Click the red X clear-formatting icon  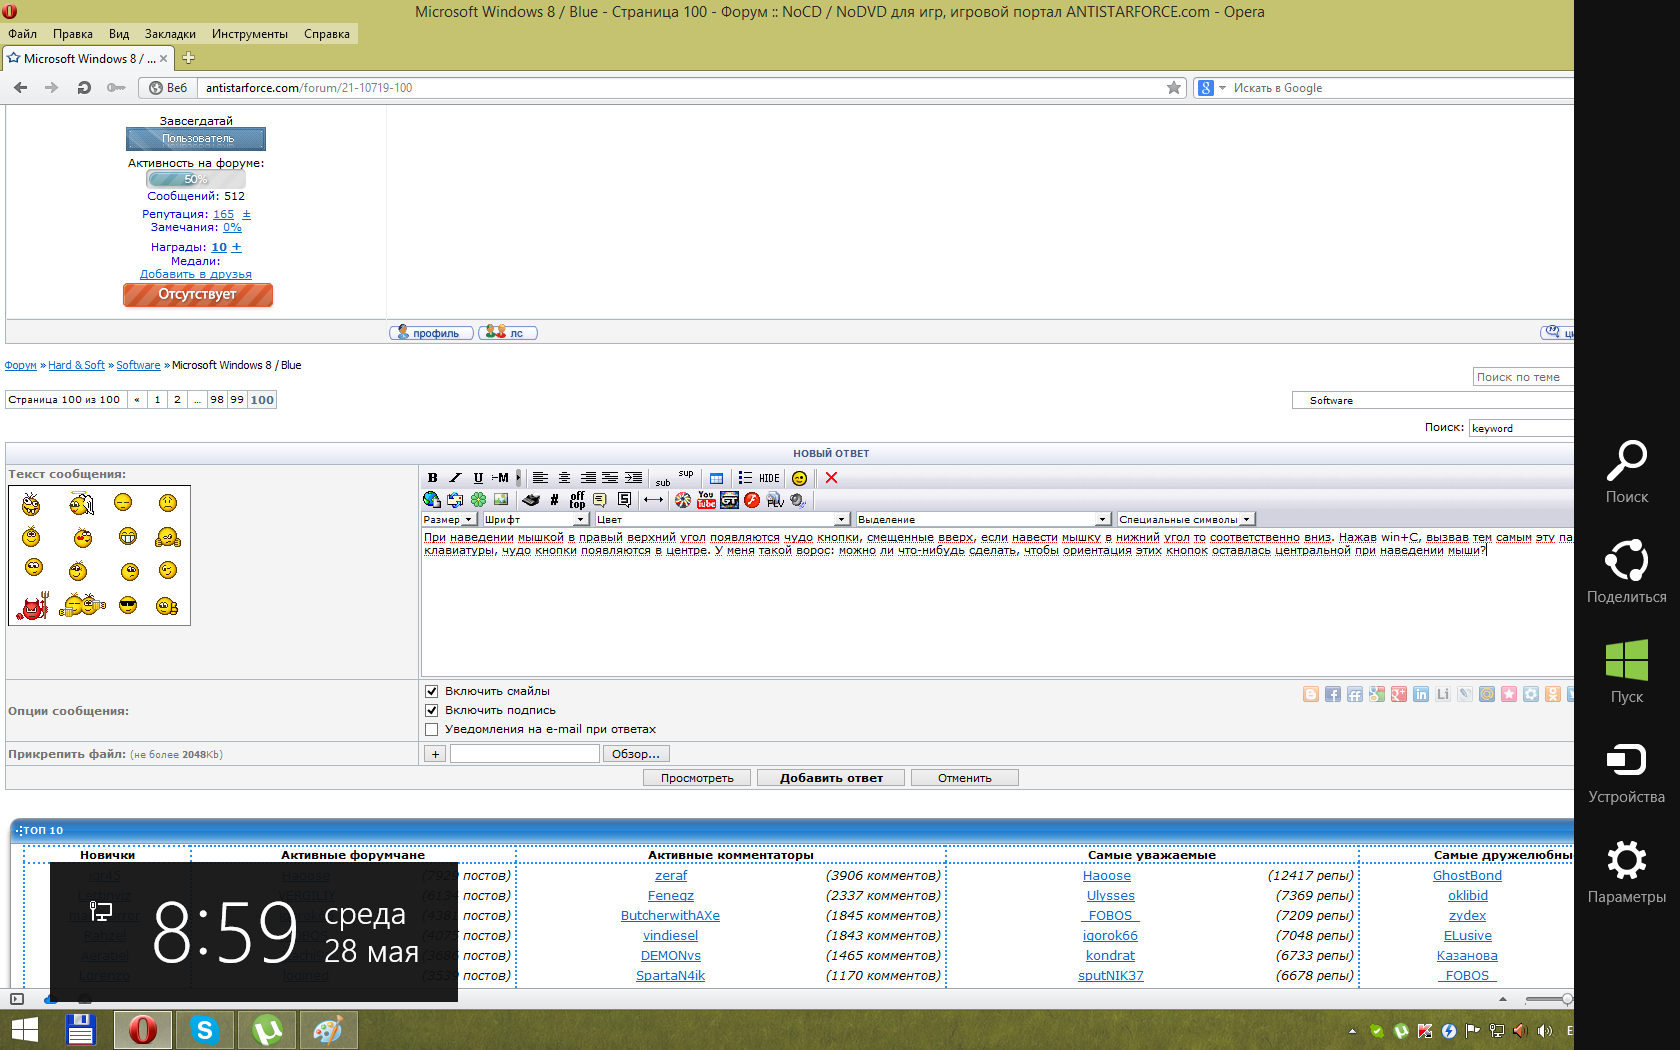(x=831, y=478)
